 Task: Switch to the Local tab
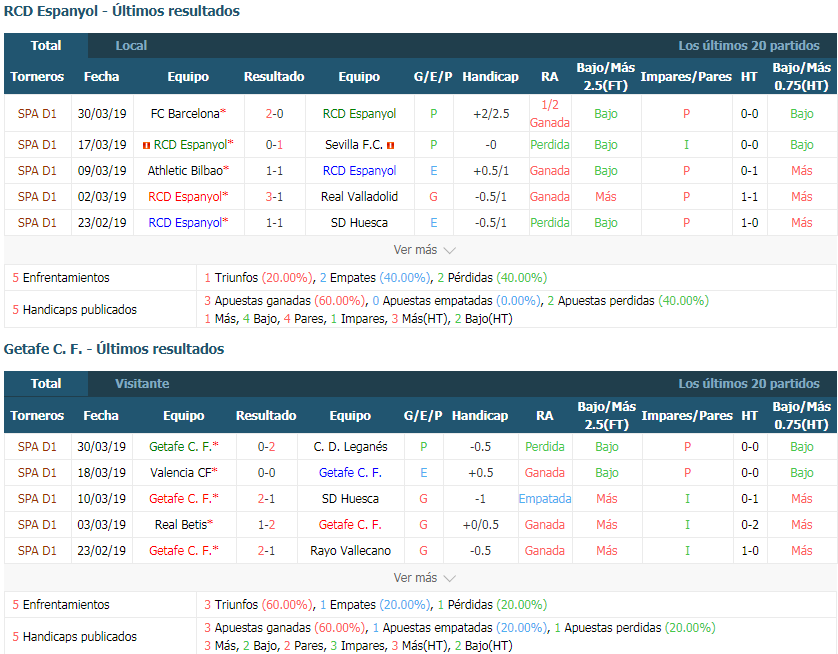(131, 46)
